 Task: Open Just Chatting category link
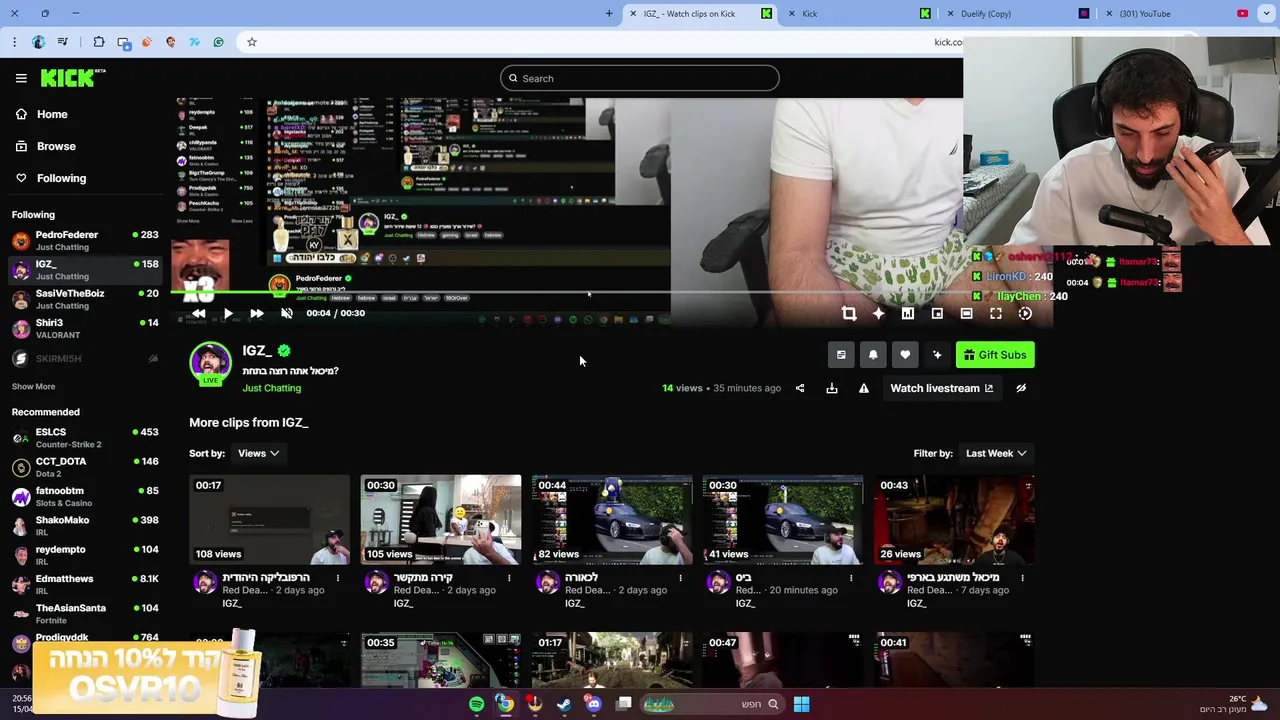[271, 388]
